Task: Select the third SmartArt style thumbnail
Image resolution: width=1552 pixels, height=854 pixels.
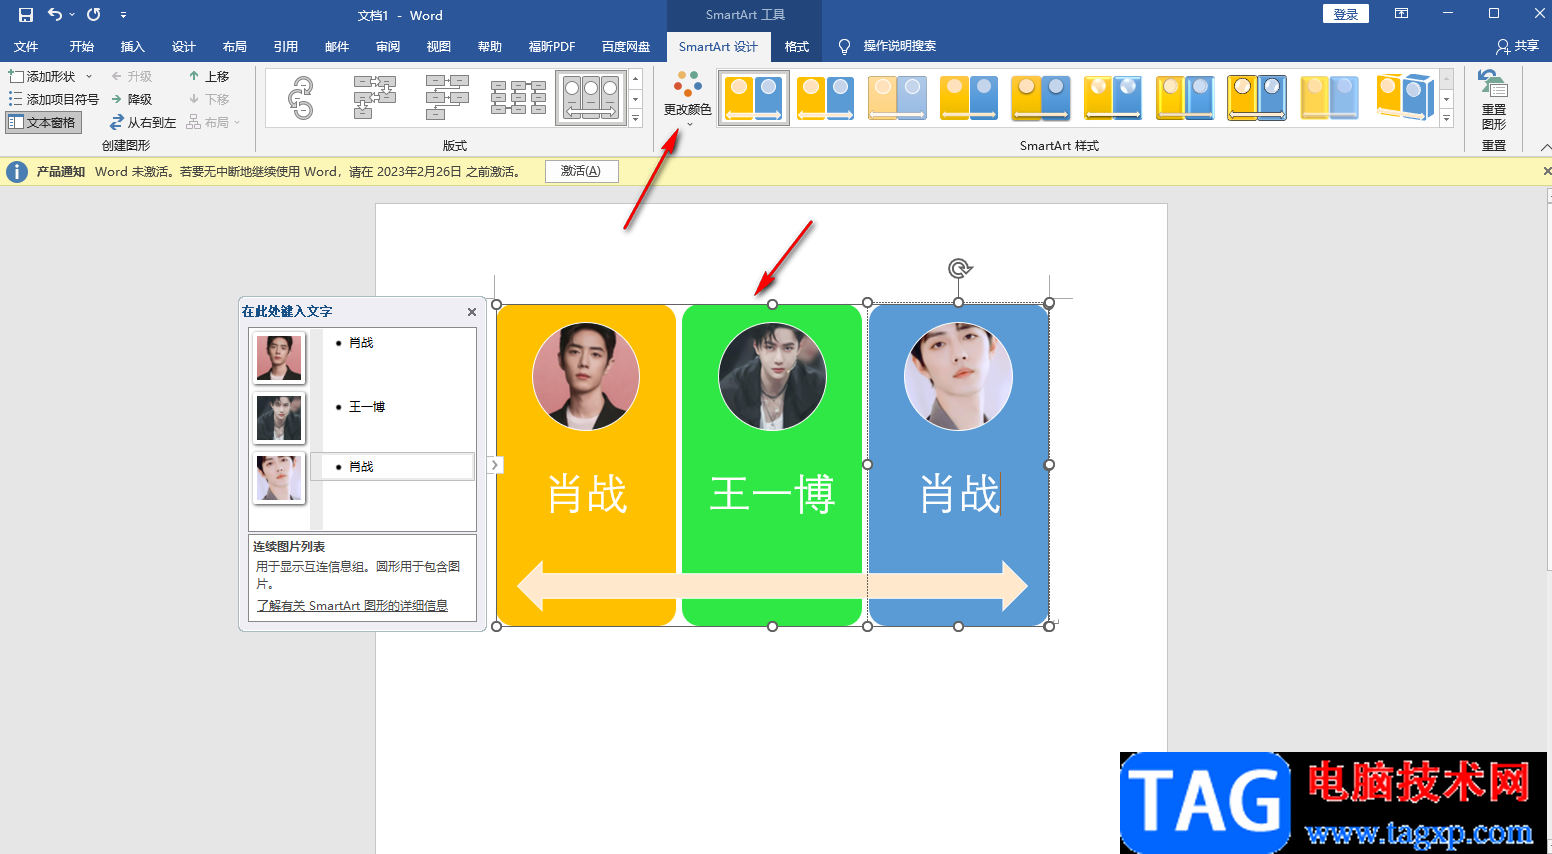Action: [x=897, y=98]
